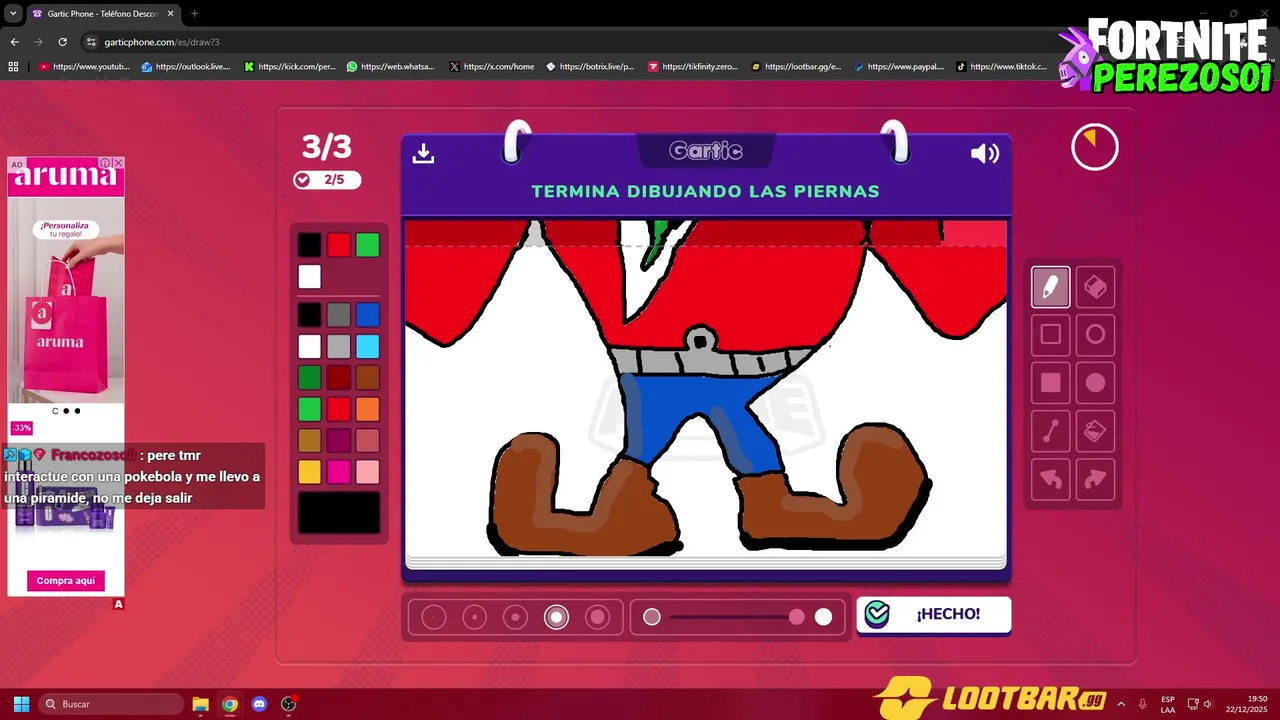The height and width of the screenshot is (720, 1280).
Task: Click the browser back arrow
Action: click(14, 42)
